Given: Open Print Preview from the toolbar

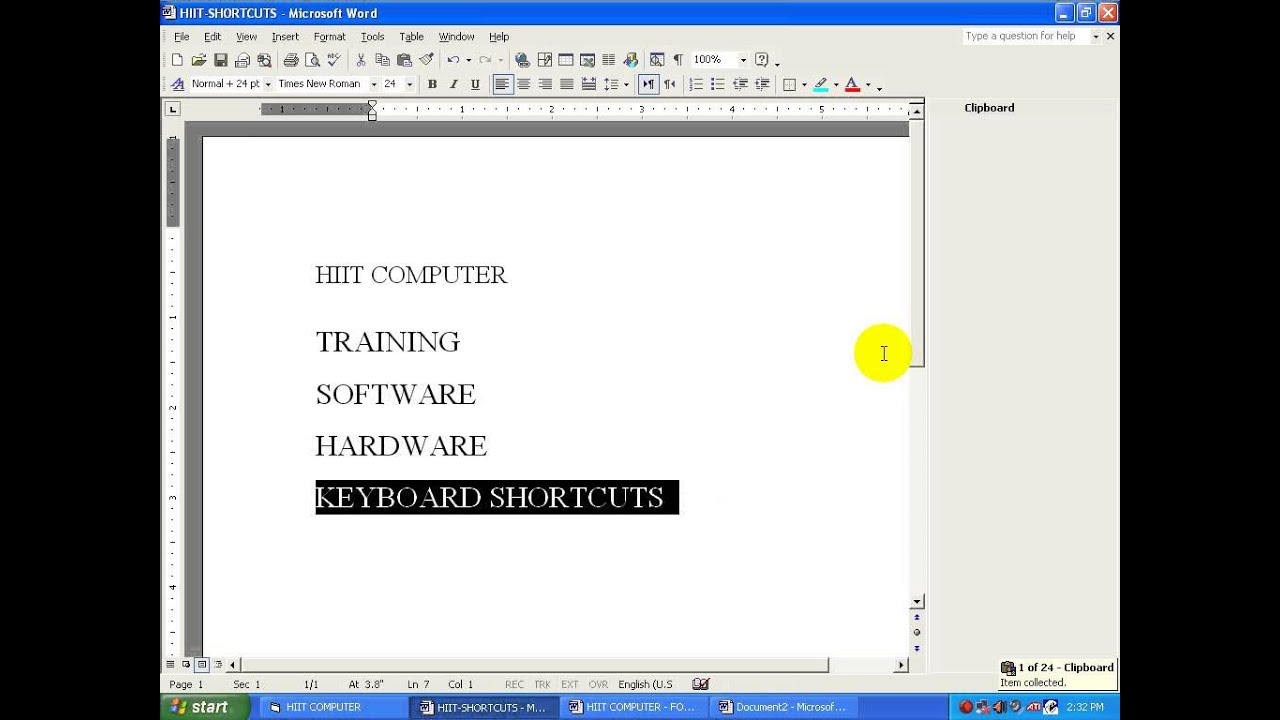Looking at the screenshot, I should 312,60.
